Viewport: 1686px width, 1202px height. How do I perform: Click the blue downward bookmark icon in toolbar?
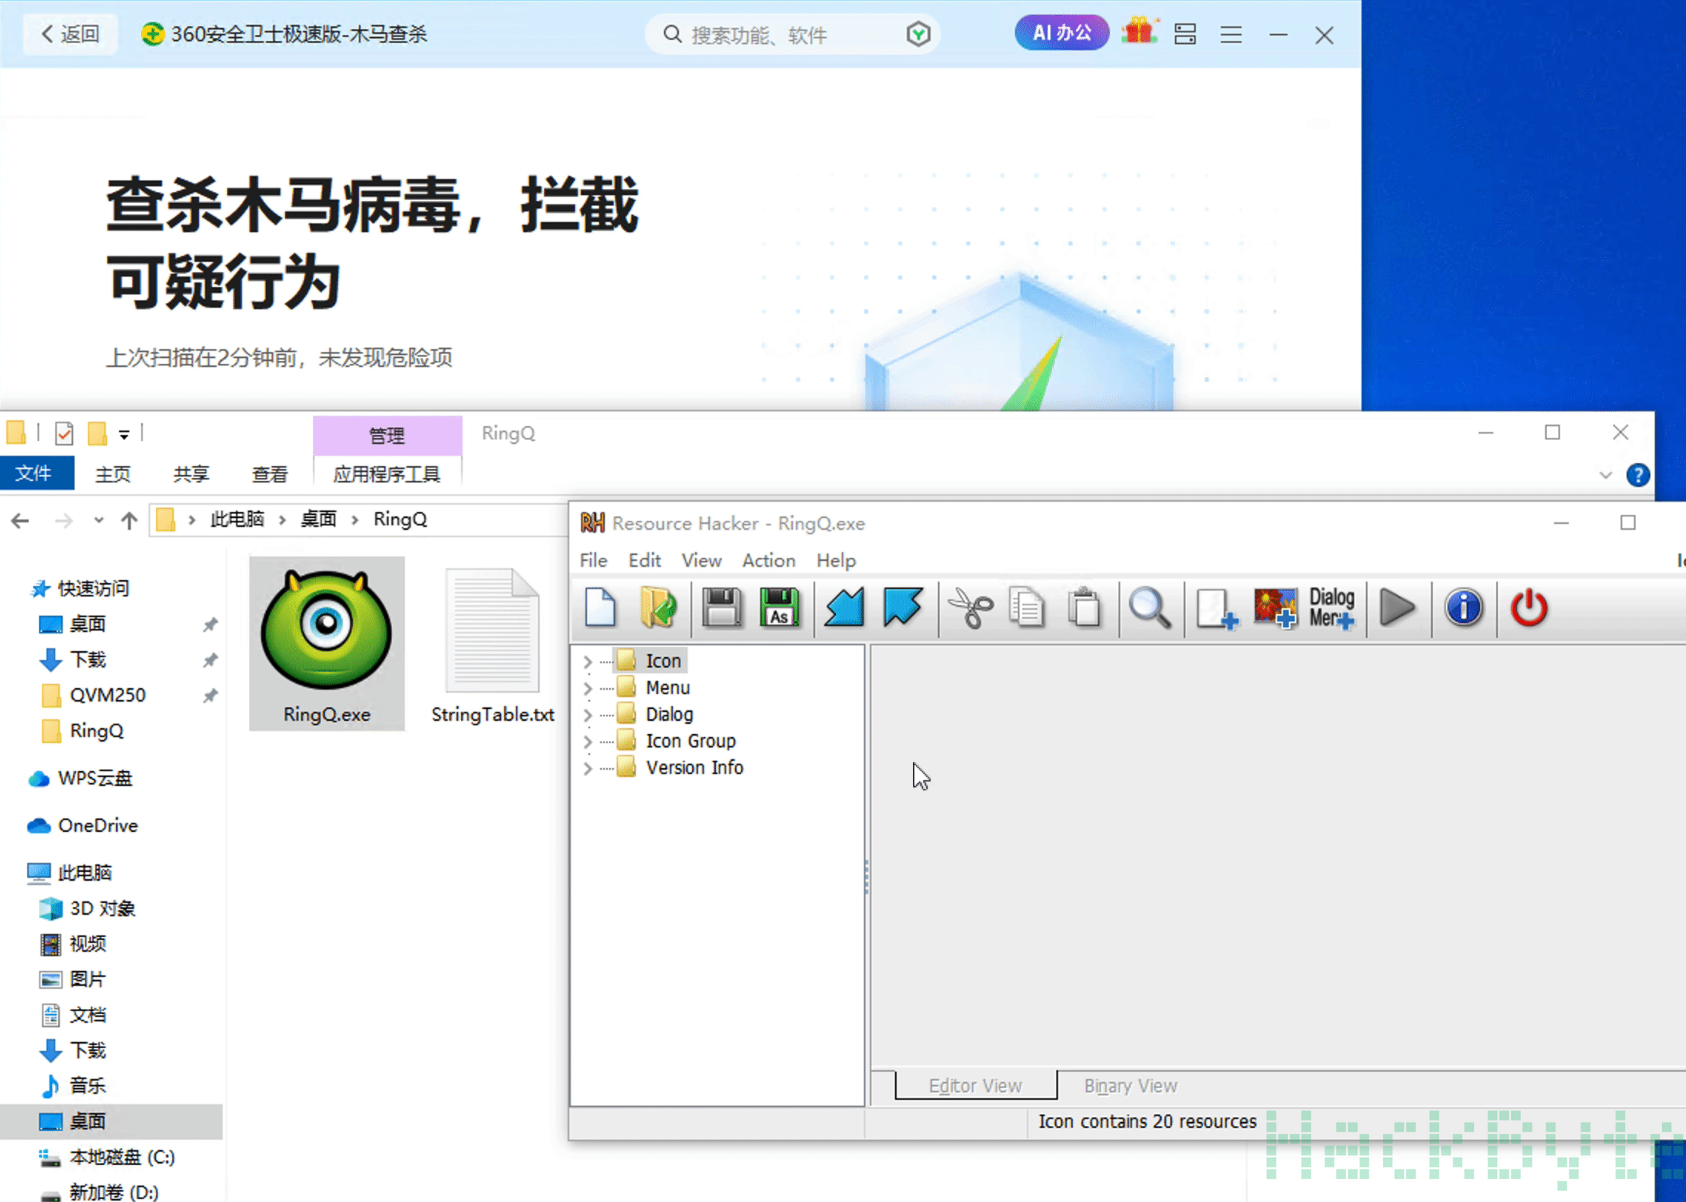coord(902,608)
